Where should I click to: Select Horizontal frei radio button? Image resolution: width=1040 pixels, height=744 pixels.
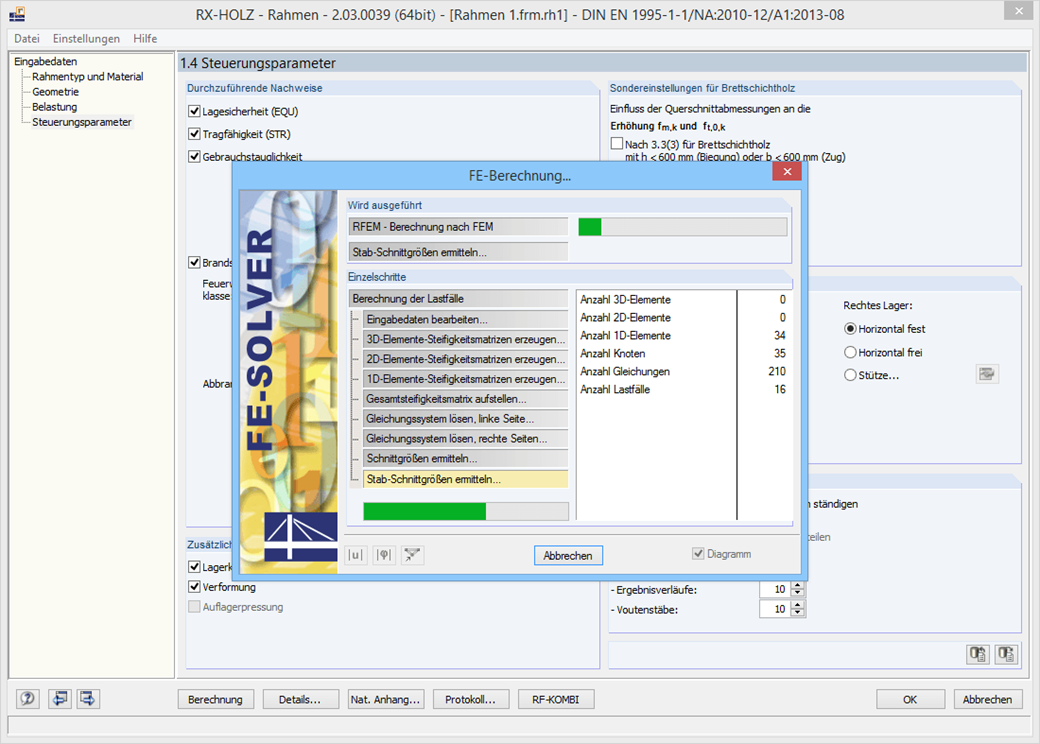coord(850,352)
